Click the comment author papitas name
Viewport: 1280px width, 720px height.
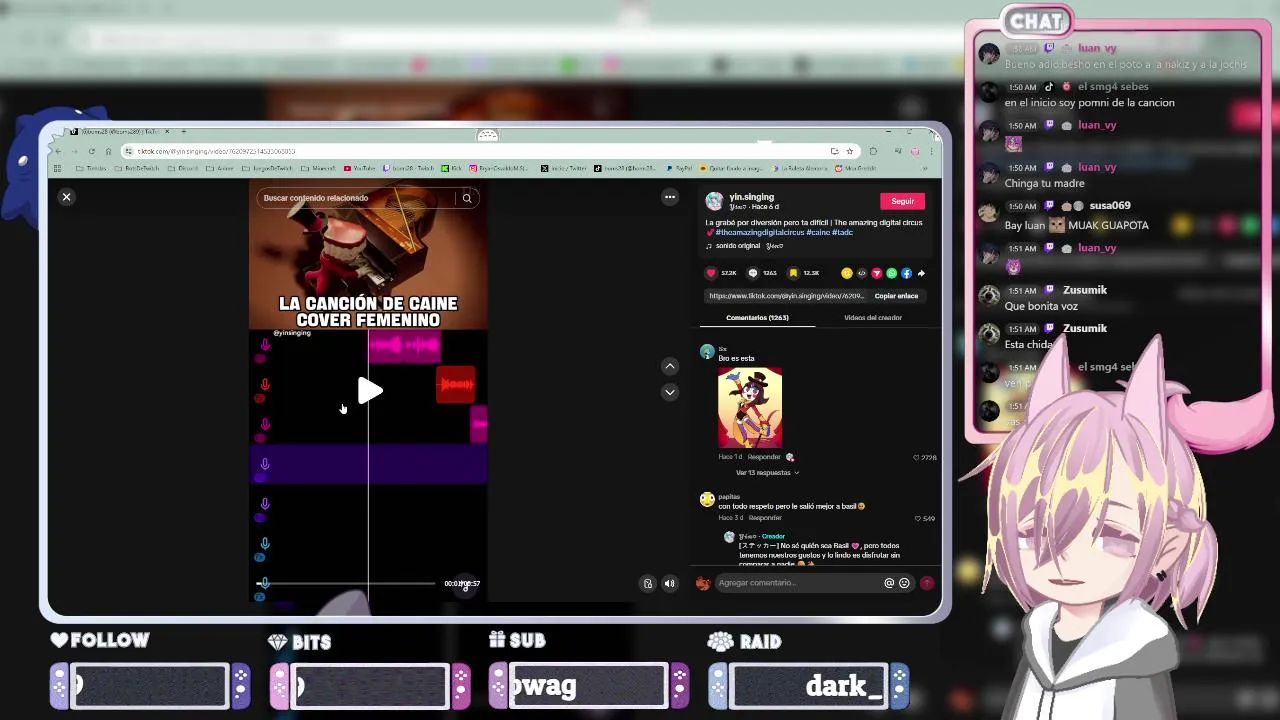tap(729, 497)
